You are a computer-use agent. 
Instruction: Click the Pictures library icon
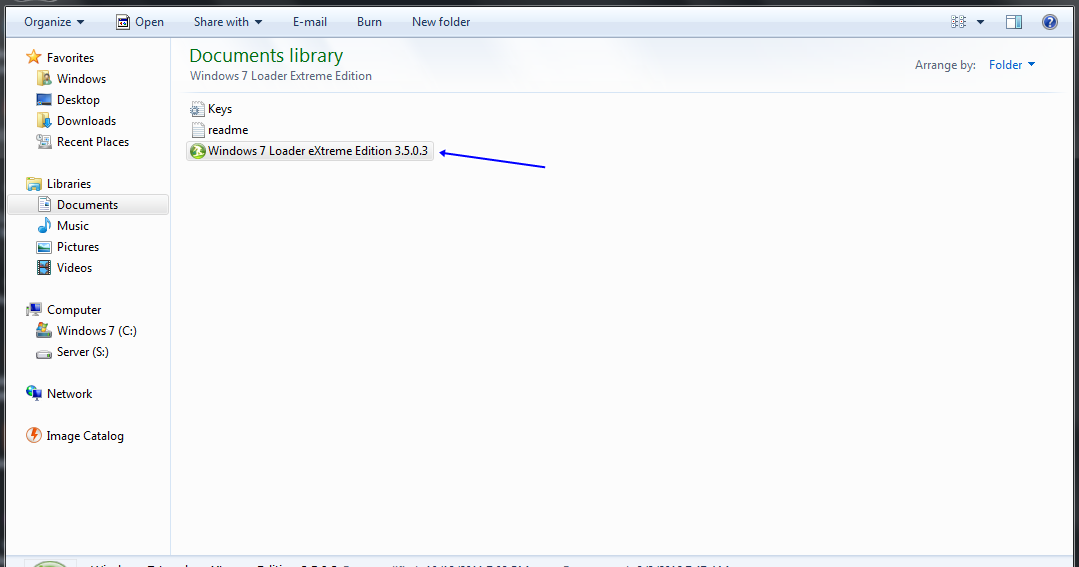(x=44, y=247)
